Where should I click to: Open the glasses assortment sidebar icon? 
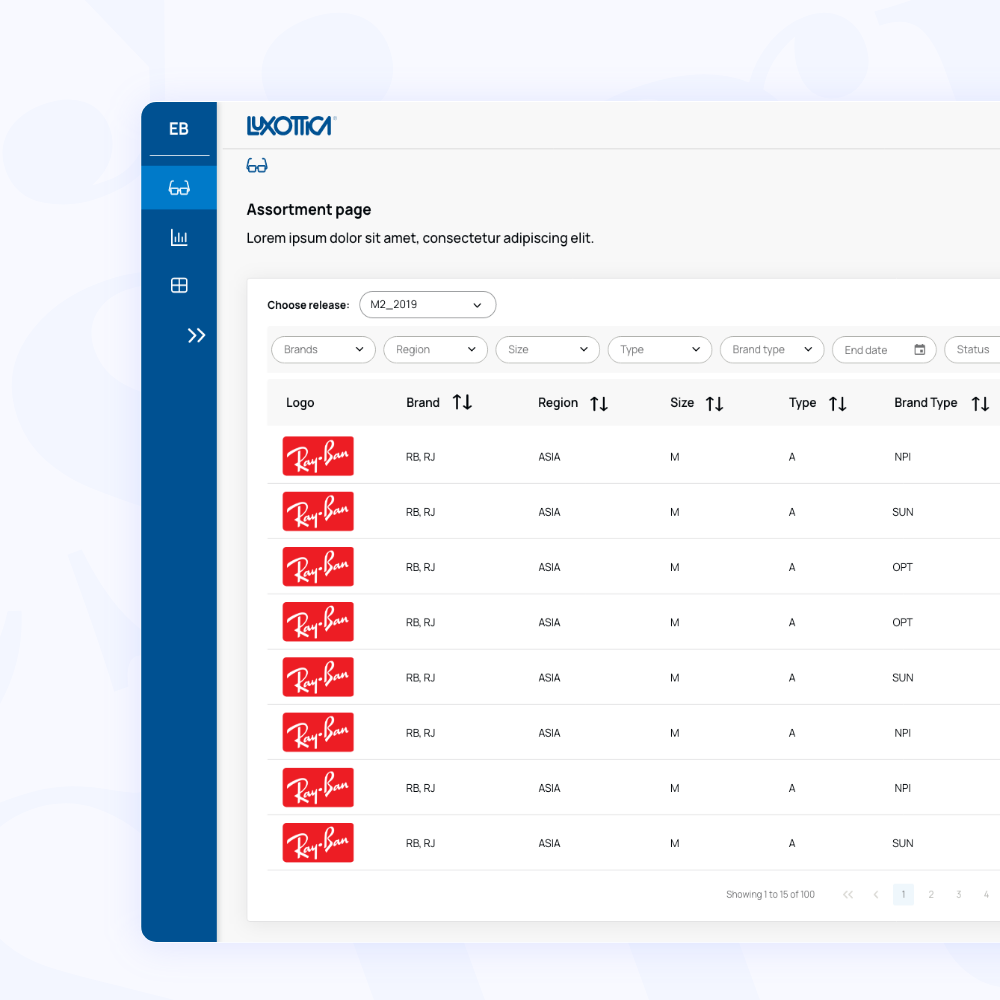tap(179, 188)
